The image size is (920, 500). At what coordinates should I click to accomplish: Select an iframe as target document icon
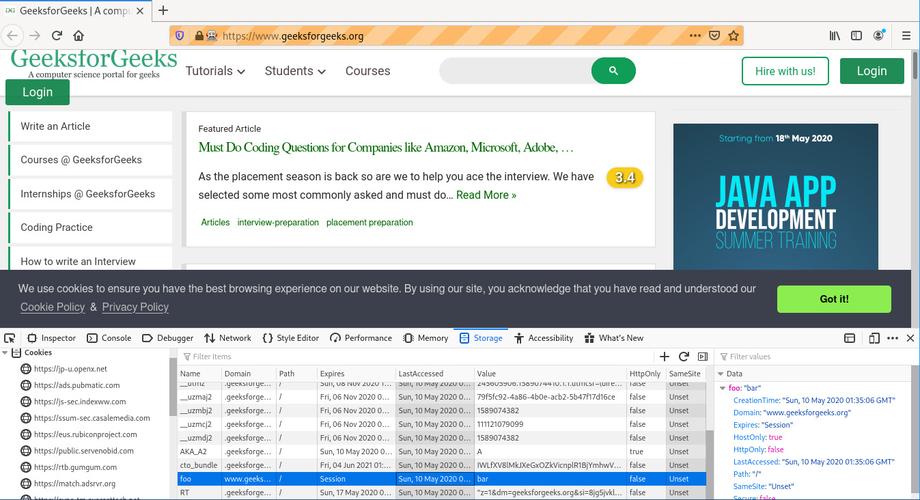[850, 338]
